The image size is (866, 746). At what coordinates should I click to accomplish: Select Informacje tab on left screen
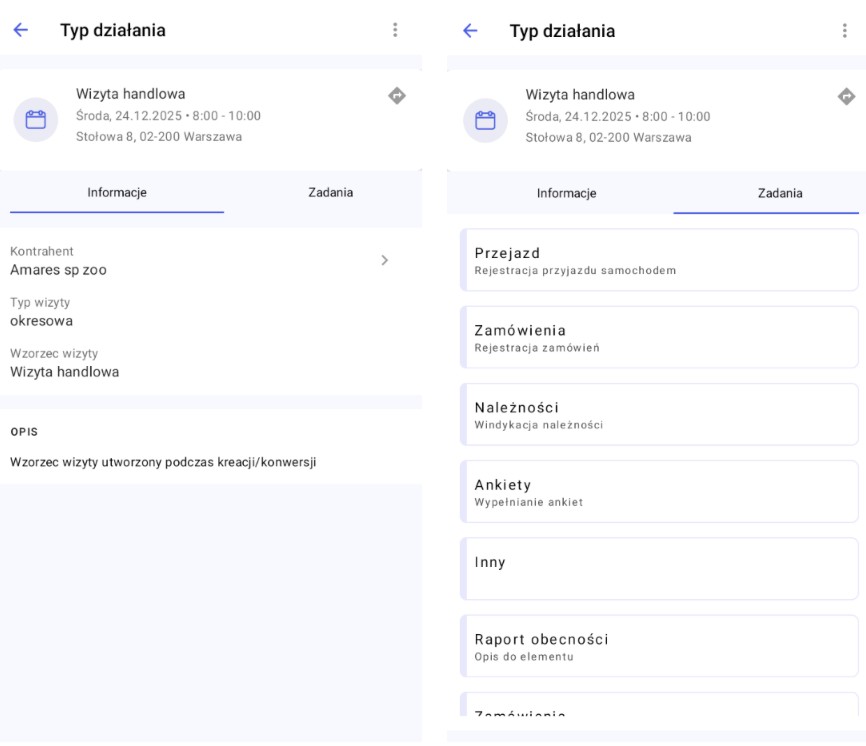pos(117,193)
